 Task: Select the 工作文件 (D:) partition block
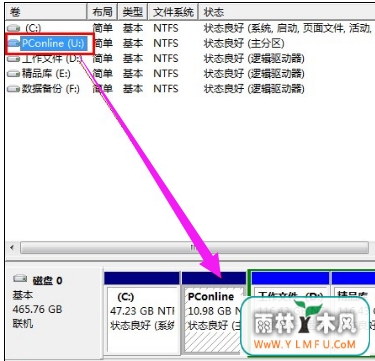(x=289, y=313)
